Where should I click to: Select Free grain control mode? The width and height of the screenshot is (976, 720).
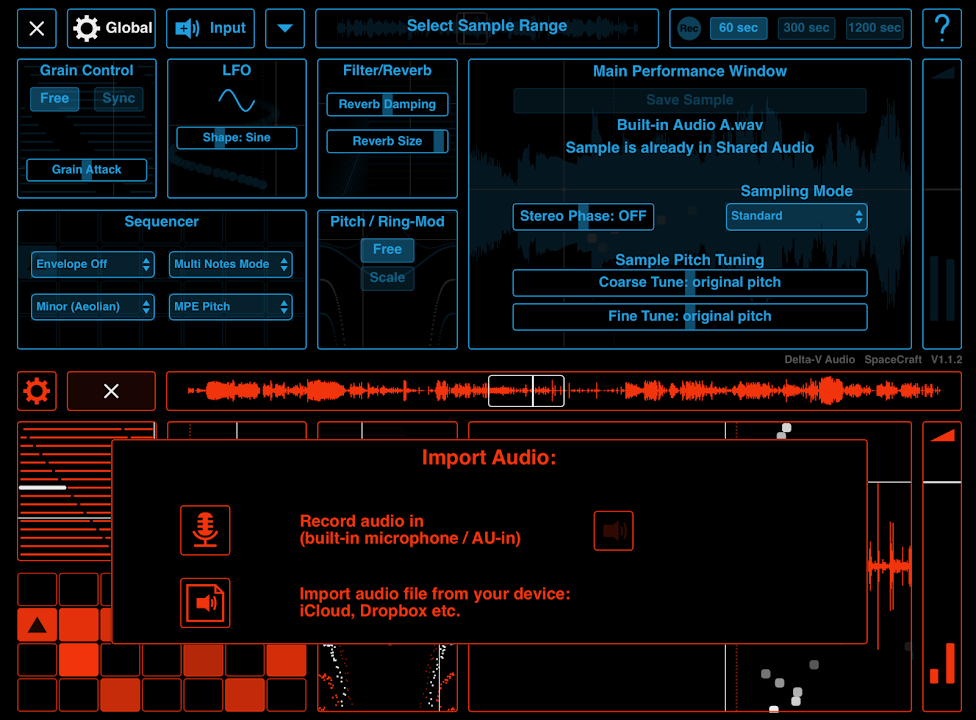click(55, 98)
